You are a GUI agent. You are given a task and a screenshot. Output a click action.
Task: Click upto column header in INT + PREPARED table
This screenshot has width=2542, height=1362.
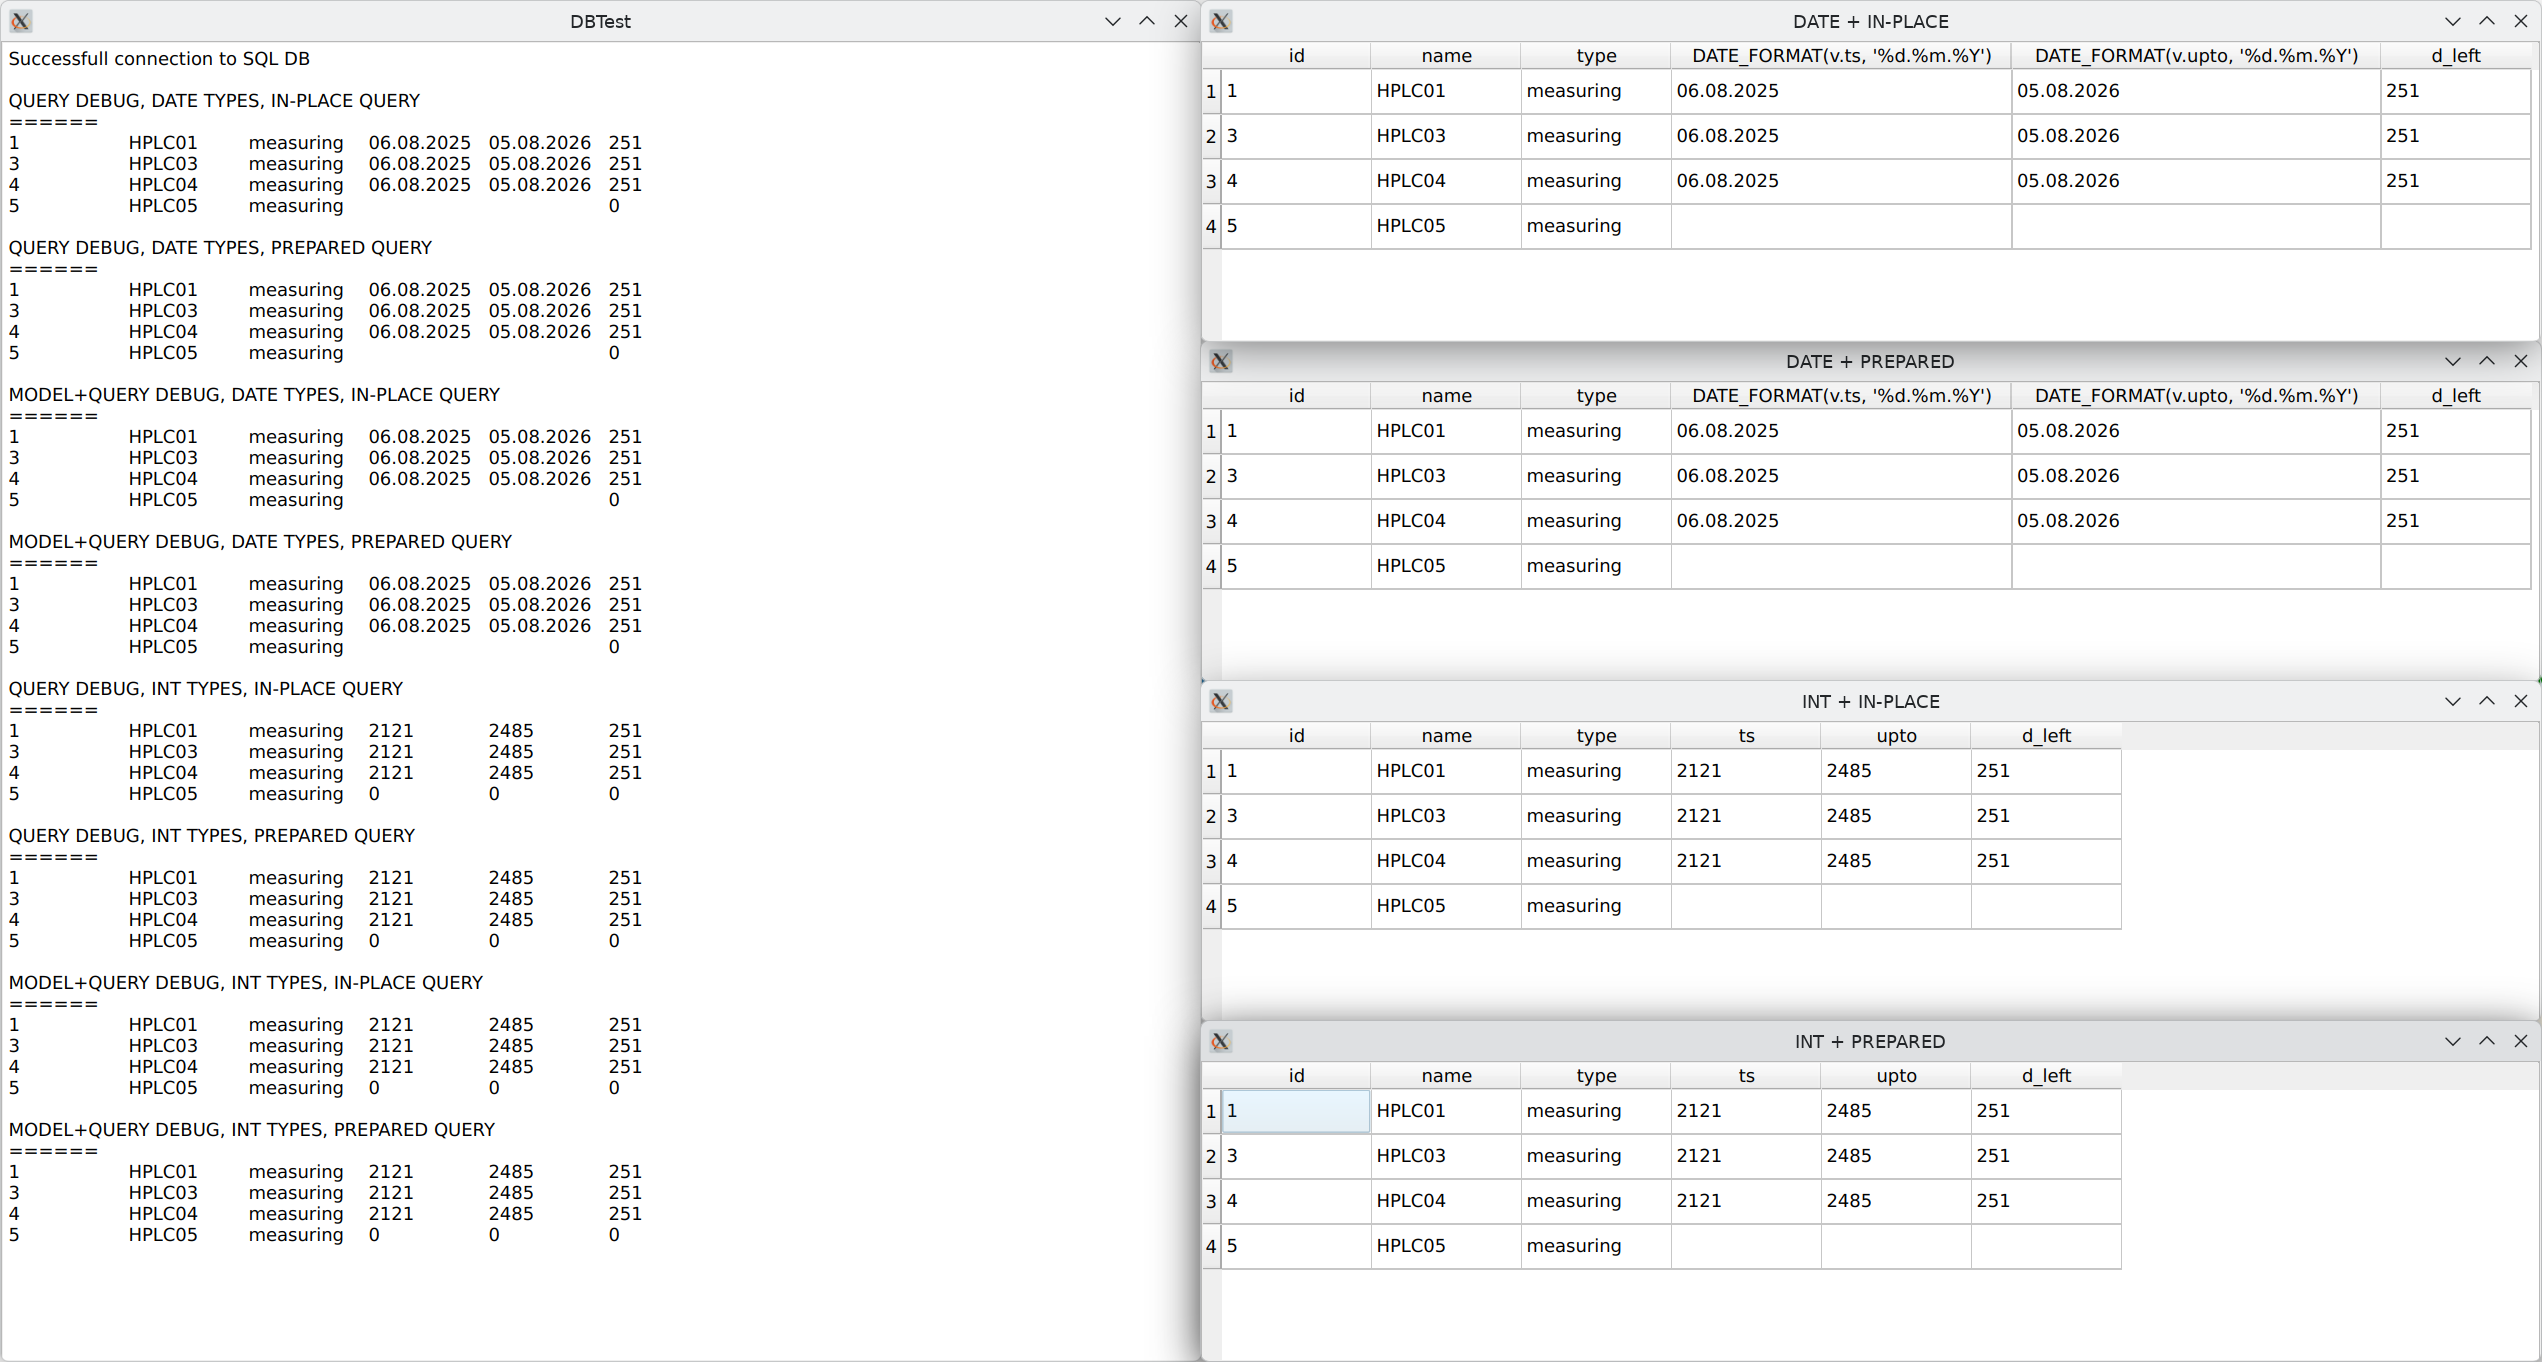click(1896, 1076)
